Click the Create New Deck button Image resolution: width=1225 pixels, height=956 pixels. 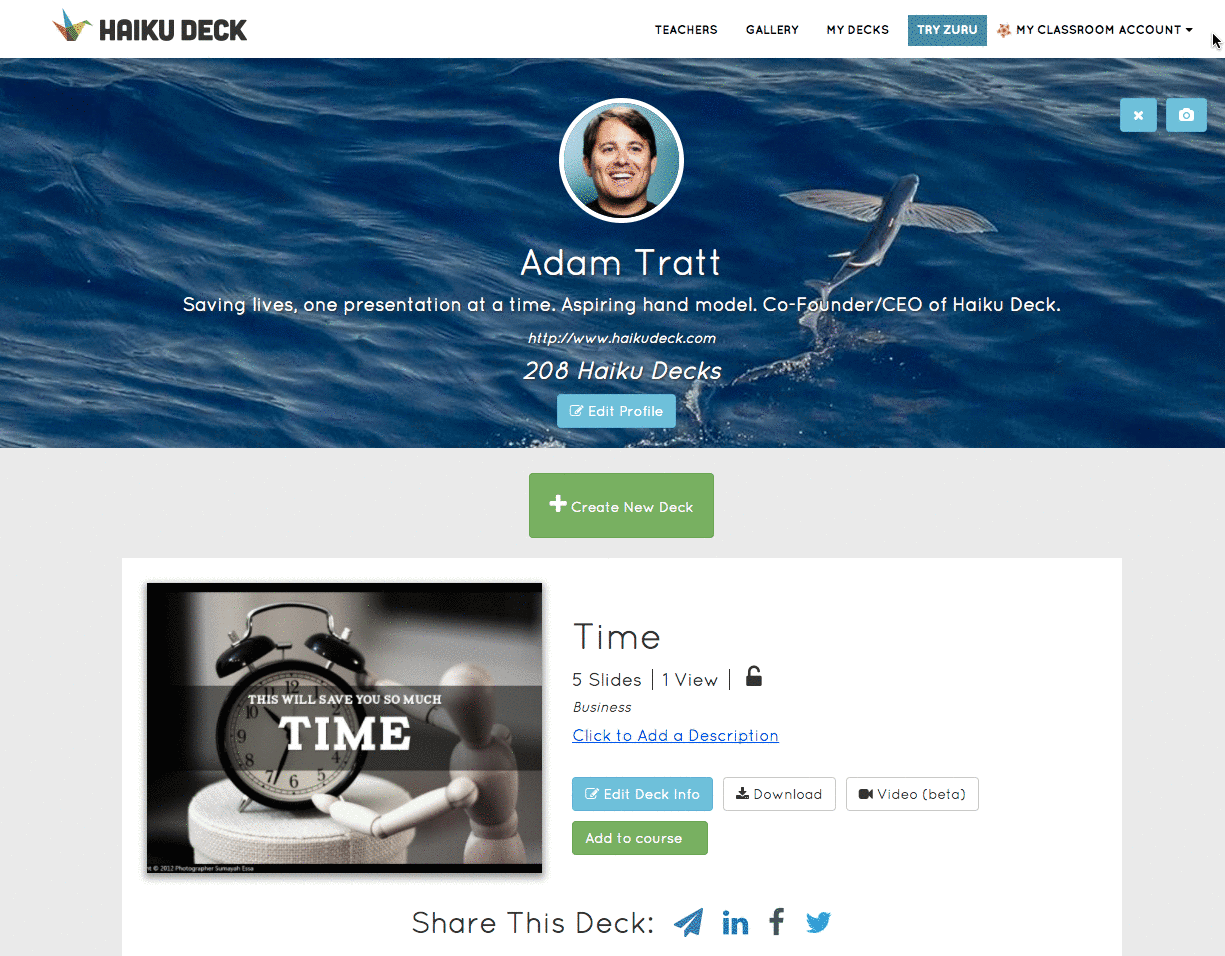tap(621, 505)
